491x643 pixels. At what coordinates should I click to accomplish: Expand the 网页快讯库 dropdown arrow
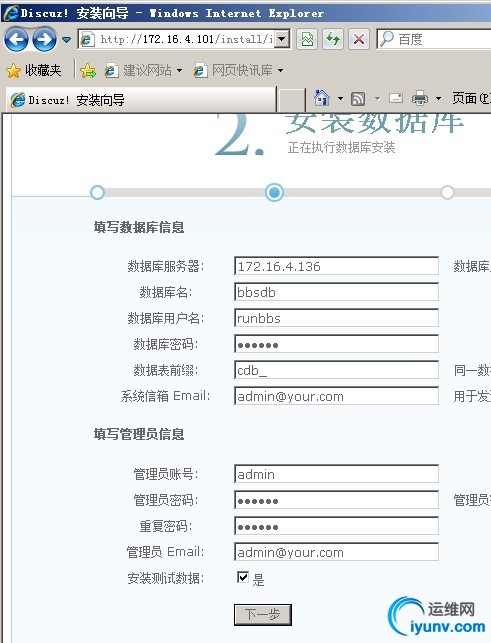[281, 71]
